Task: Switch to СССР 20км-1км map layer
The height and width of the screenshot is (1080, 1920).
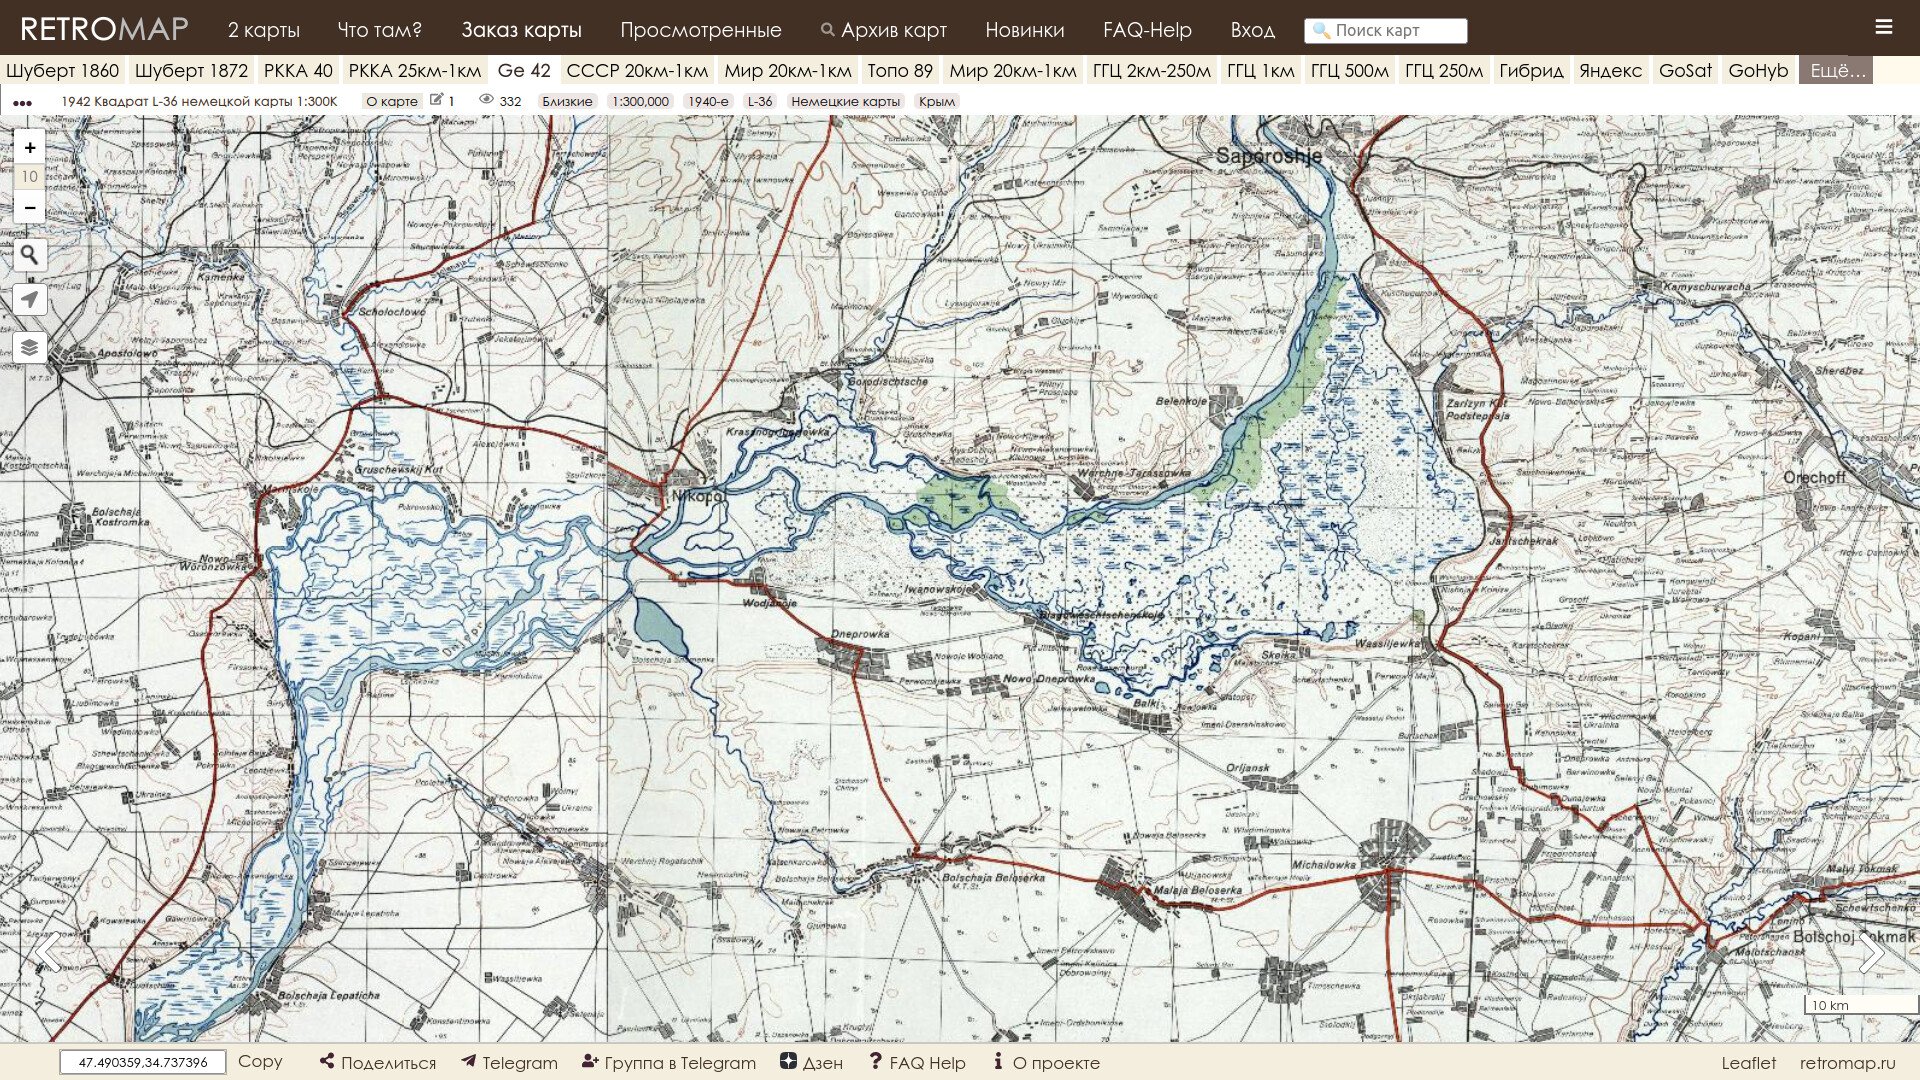Action: click(637, 70)
